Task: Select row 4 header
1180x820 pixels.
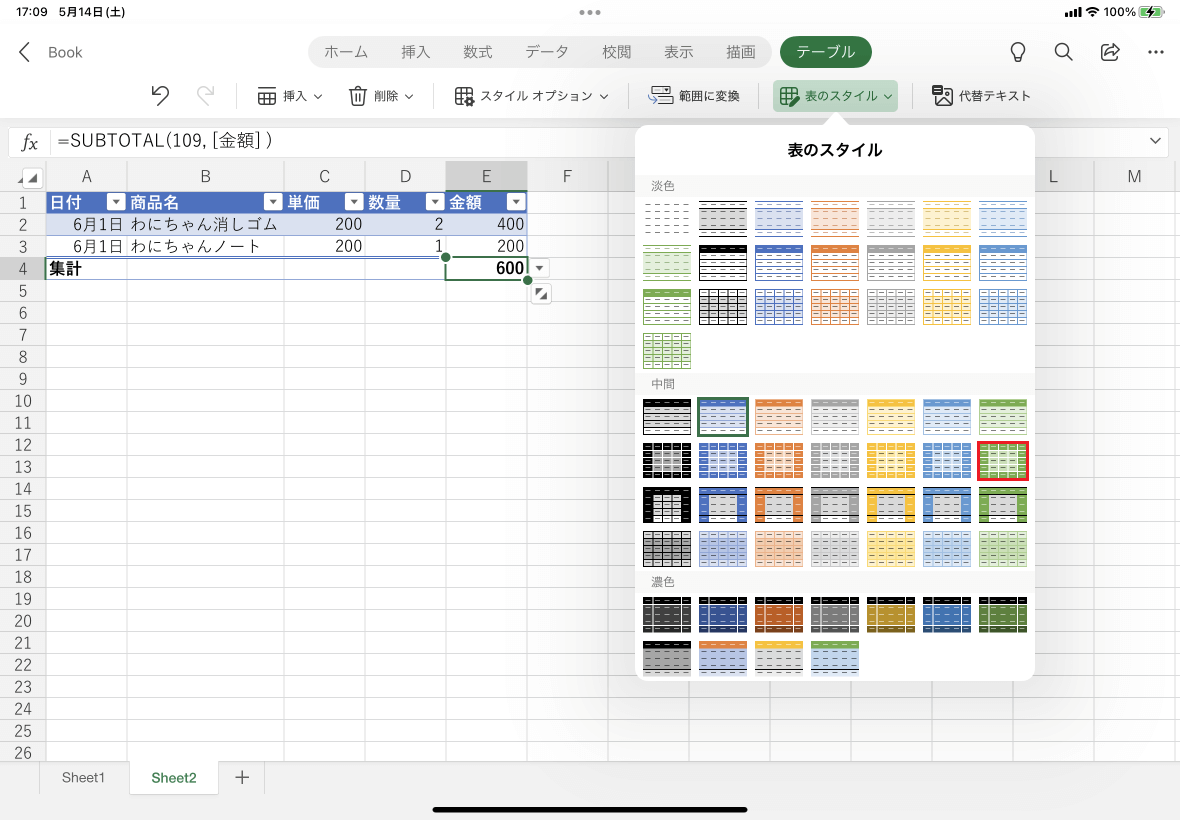Action: point(23,269)
